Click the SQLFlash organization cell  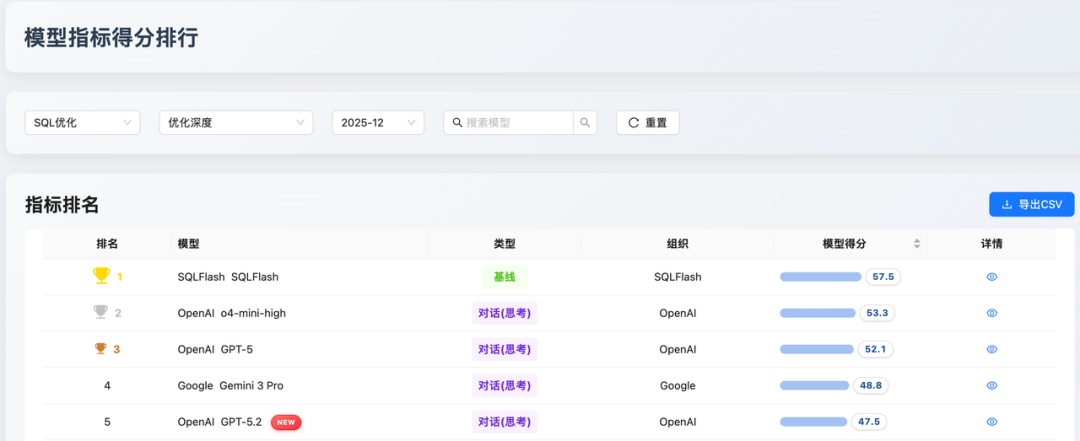(x=678, y=277)
